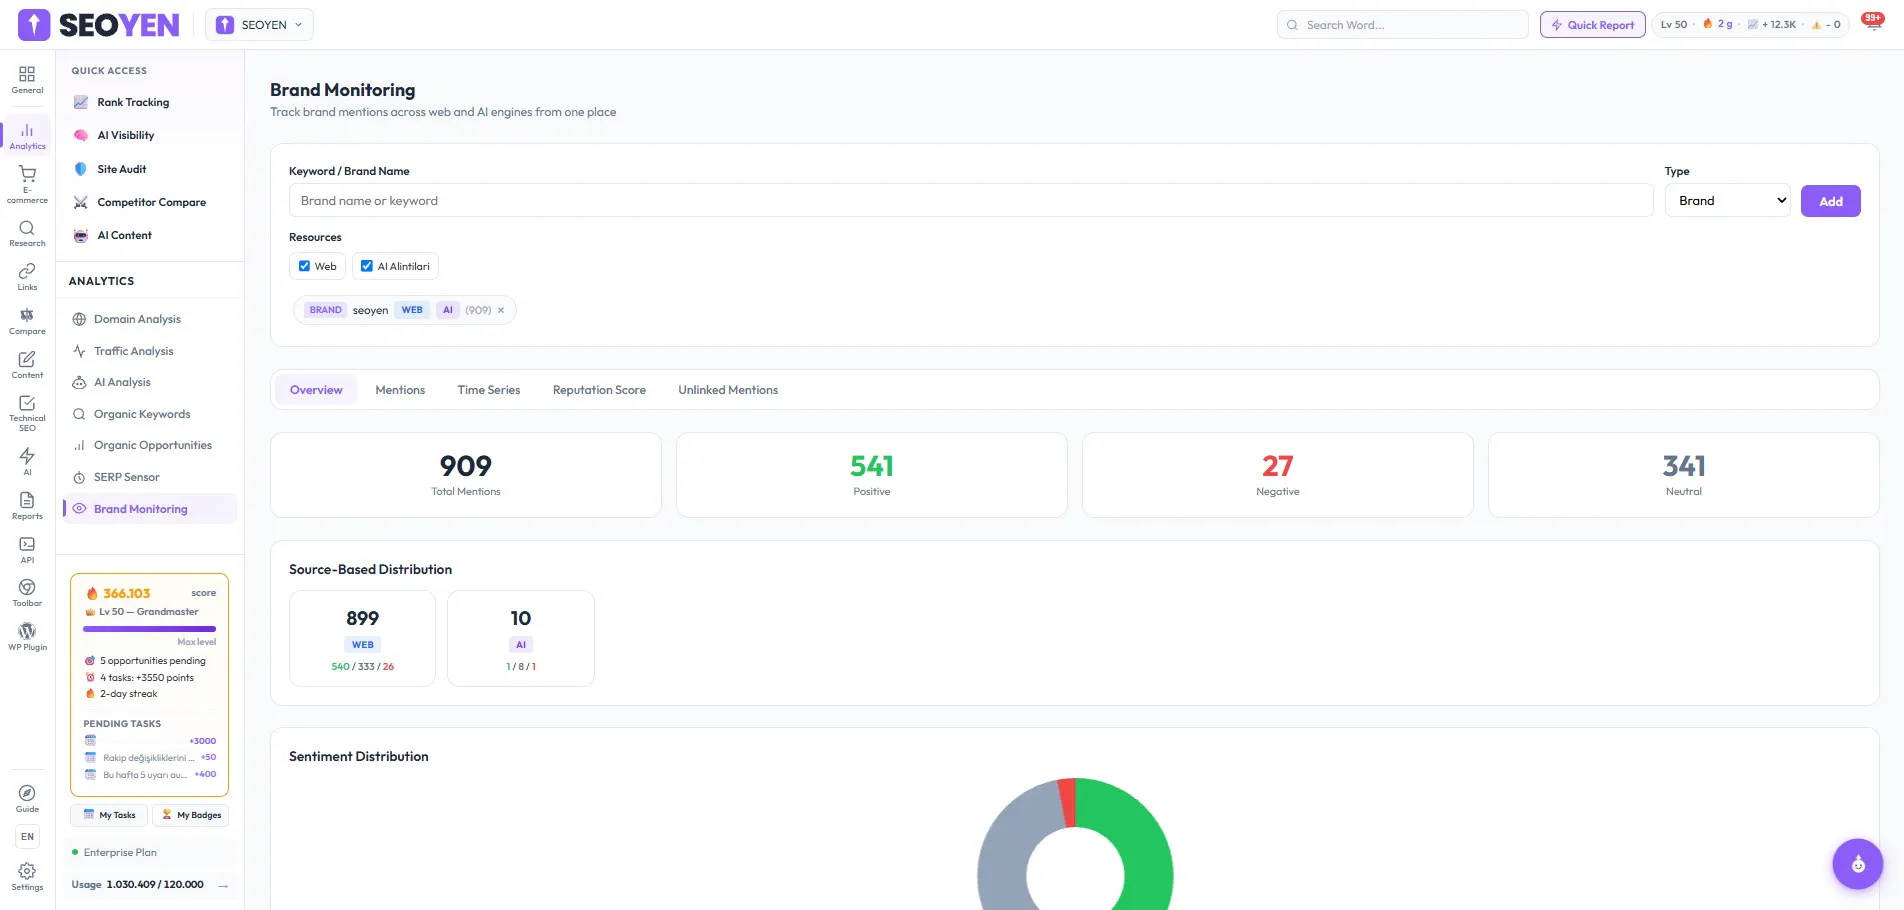Click the Add button
Image resolution: width=1904 pixels, height=910 pixels.
pyautogui.click(x=1830, y=201)
